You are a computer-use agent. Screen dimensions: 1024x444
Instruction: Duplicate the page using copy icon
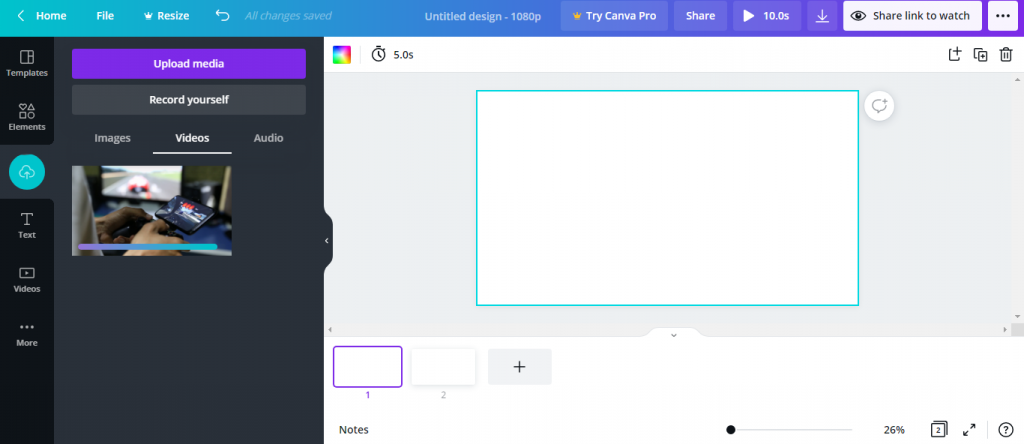[980, 54]
